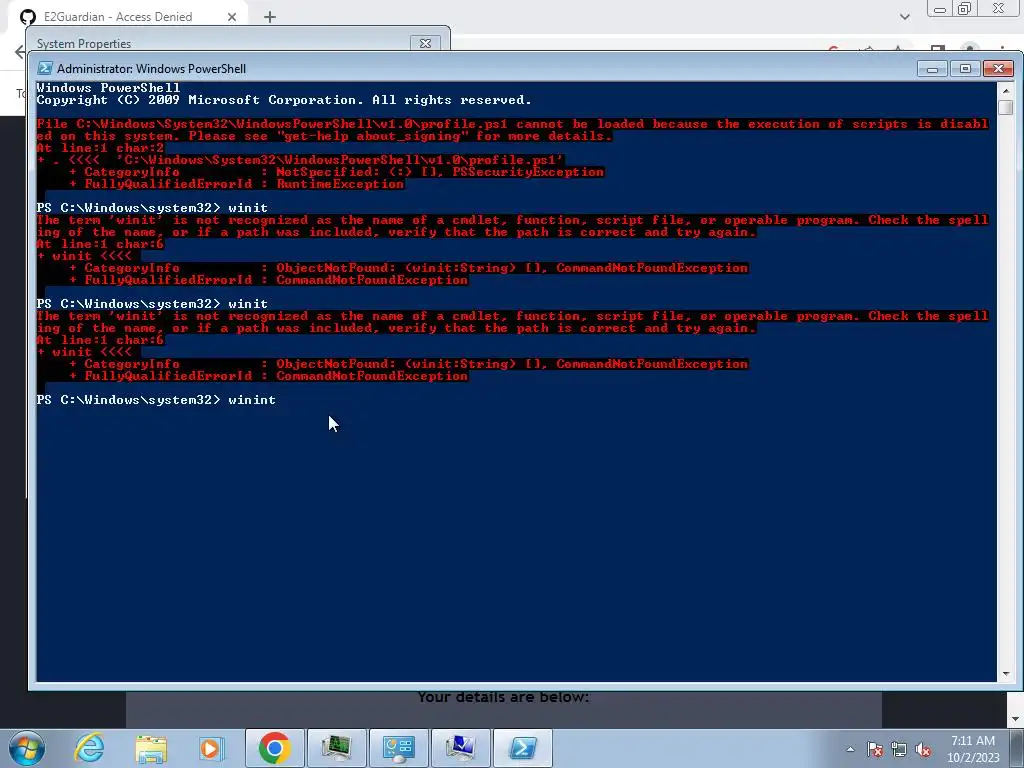The width and height of the screenshot is (1024, 768).
Task: Click the GitHub favicon on the Chrome tab
Action: [x=27, y=16]
